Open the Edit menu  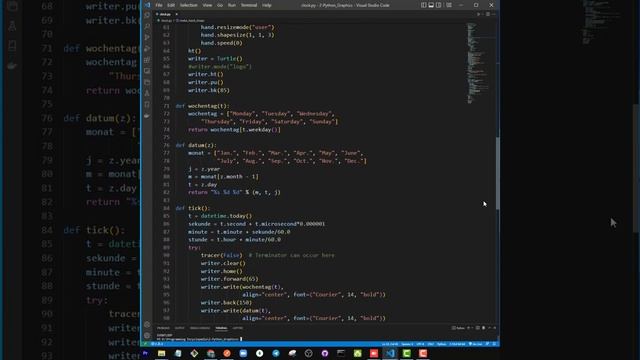click(171, 5)
